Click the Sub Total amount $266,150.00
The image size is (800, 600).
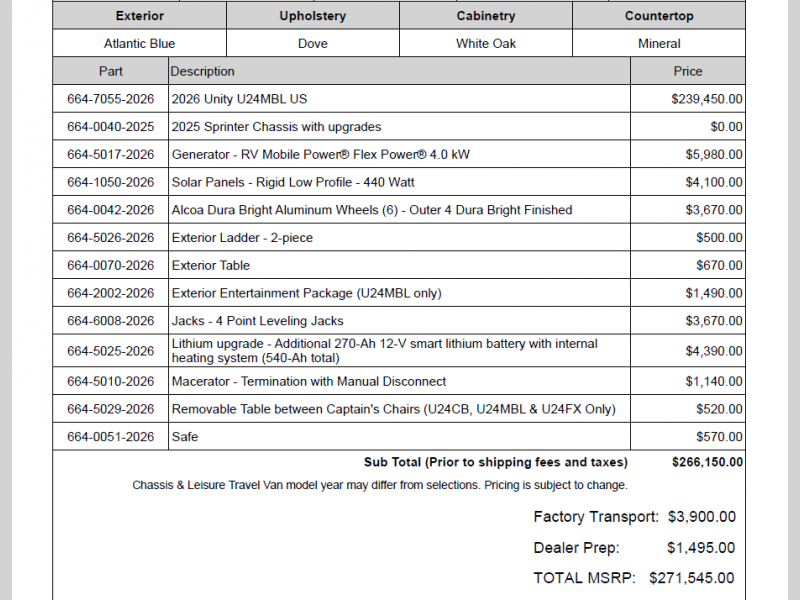[707, 462]
